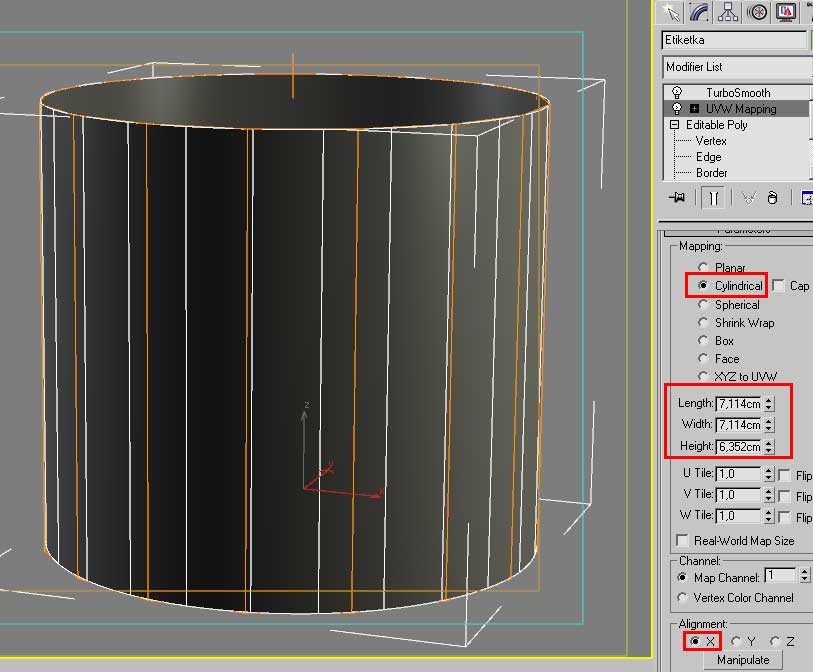Toggle the TurboSmooth lightbulb icon
The image size is (813, 672).
pyautogui.click(x=677, y=92)
